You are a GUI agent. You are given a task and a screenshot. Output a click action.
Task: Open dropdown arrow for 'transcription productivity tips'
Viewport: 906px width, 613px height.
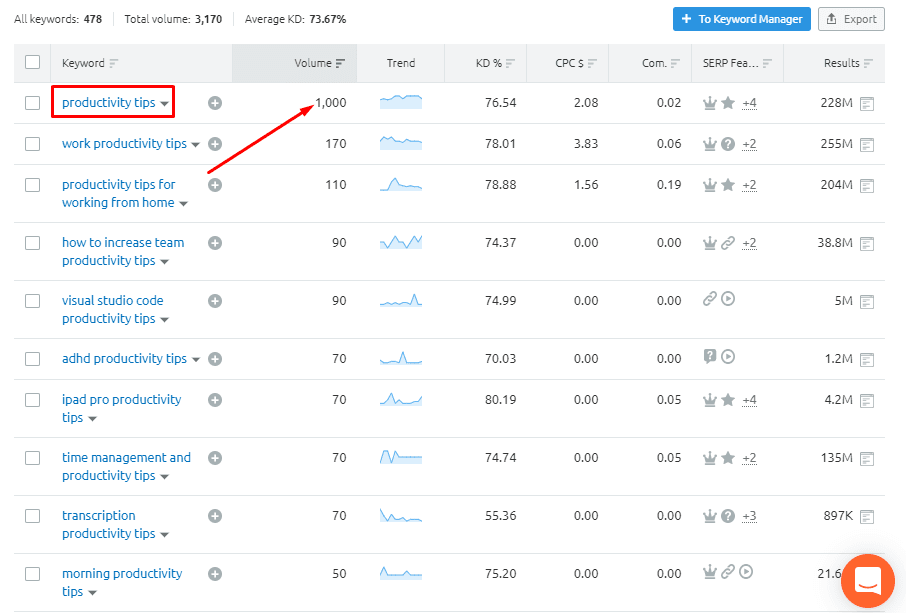click(165, 535)
